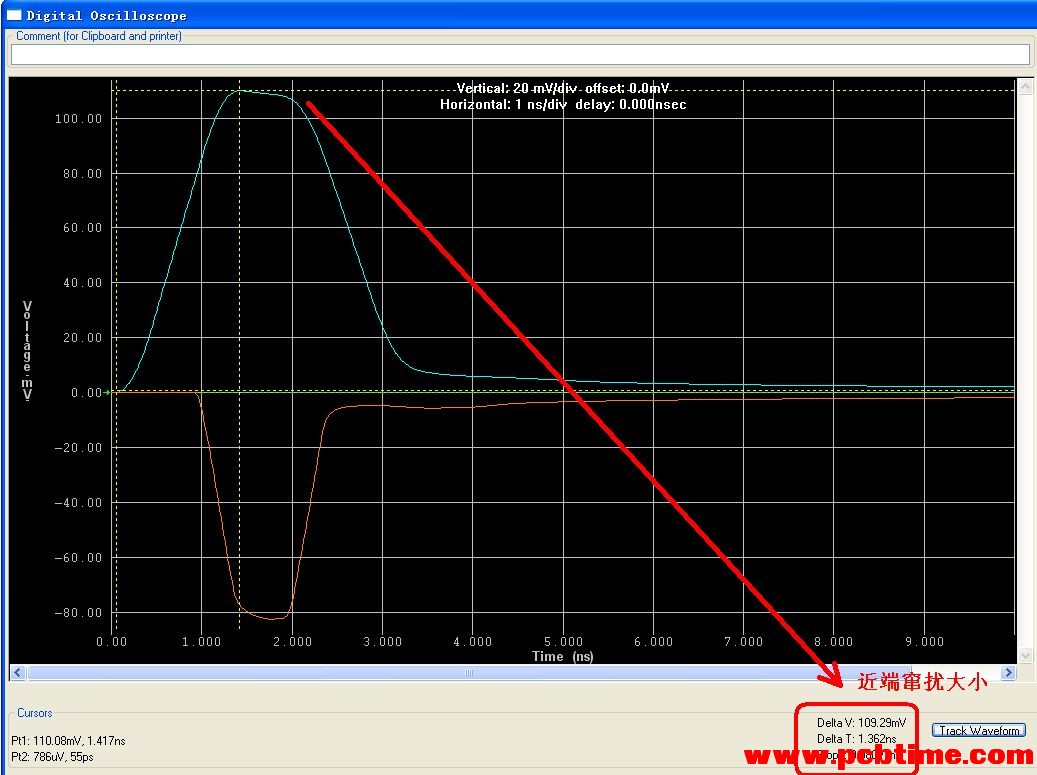This screenshot has height=775, width=1037.
Task: Click the -80.00 voltage axis label
Action: click(x=78, y=613)
